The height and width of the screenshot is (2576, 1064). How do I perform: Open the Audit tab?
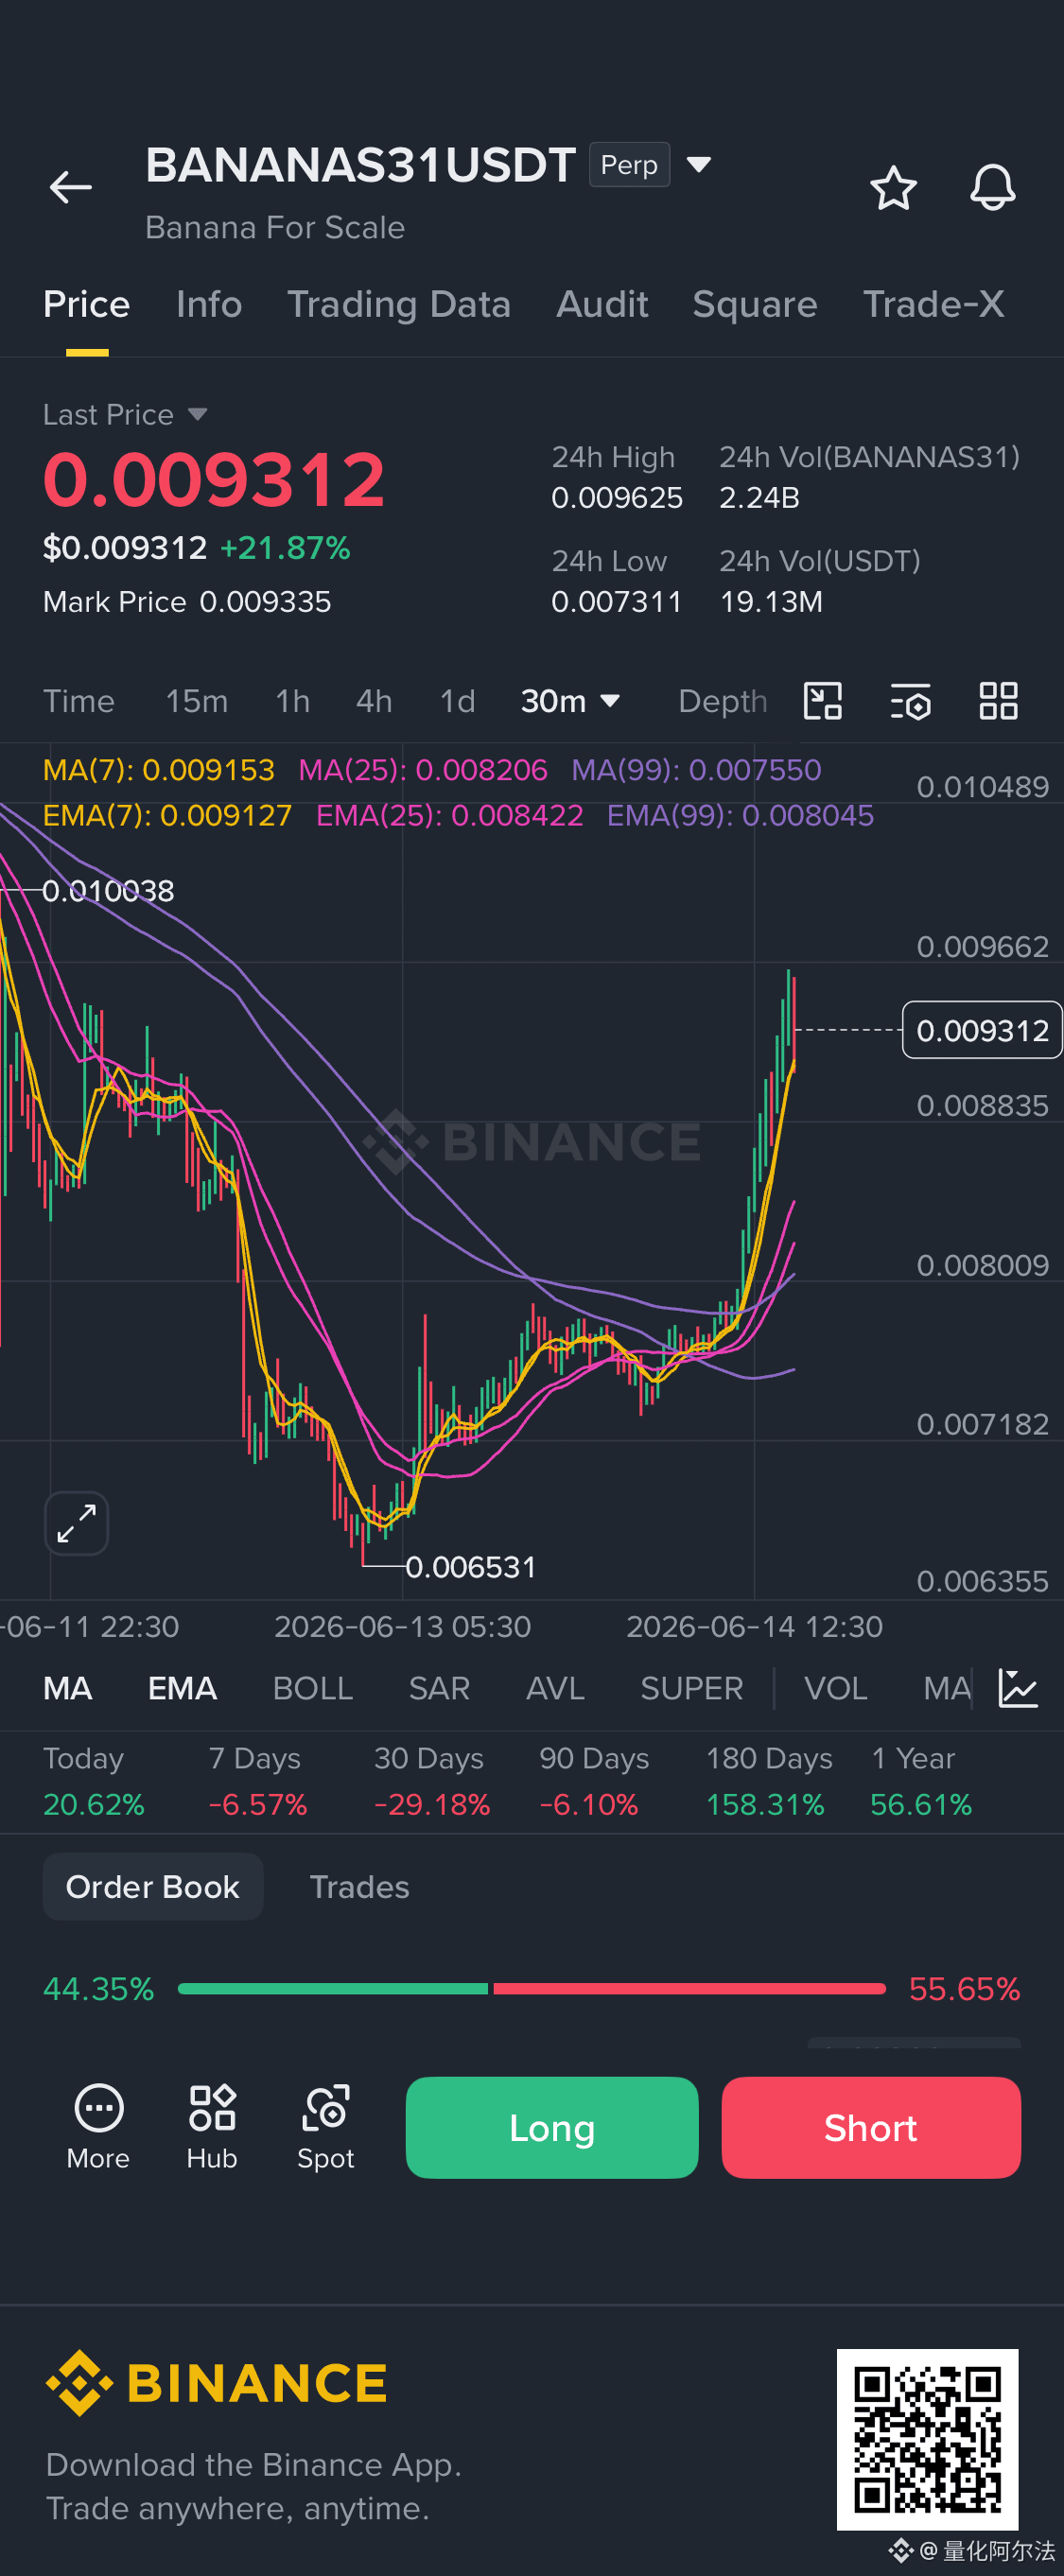(602, 304)
